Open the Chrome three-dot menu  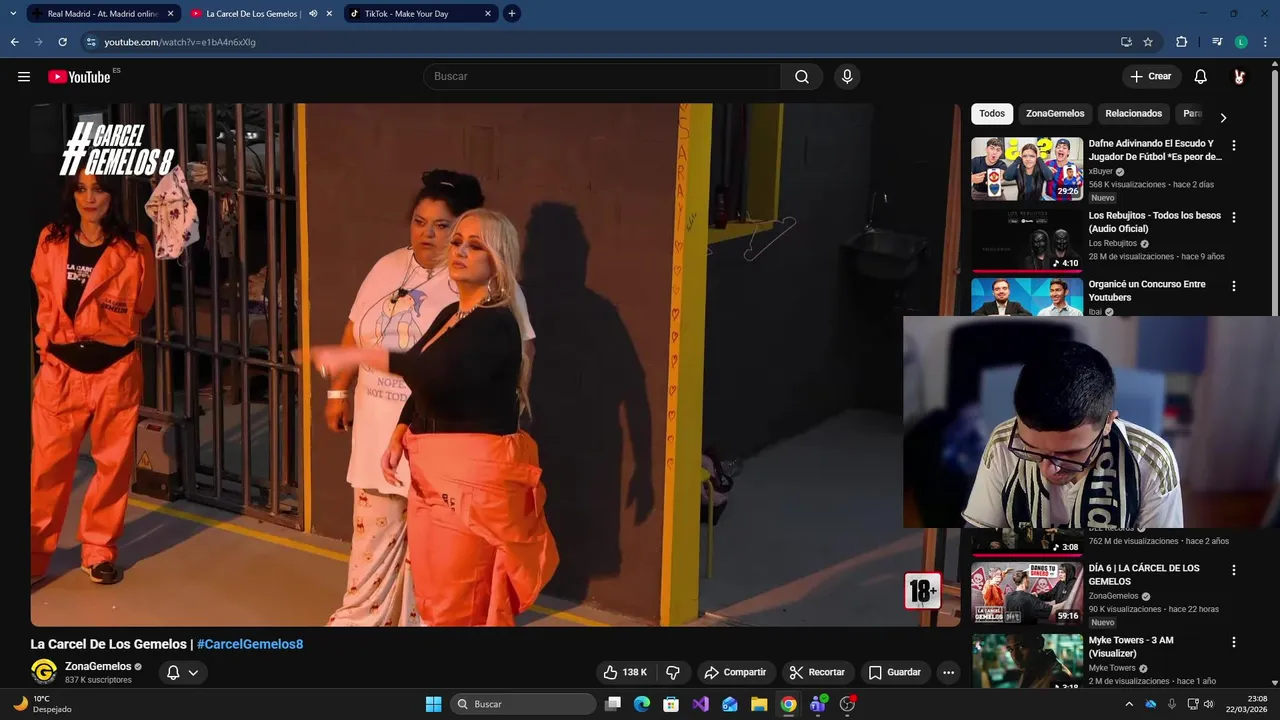1266,42
